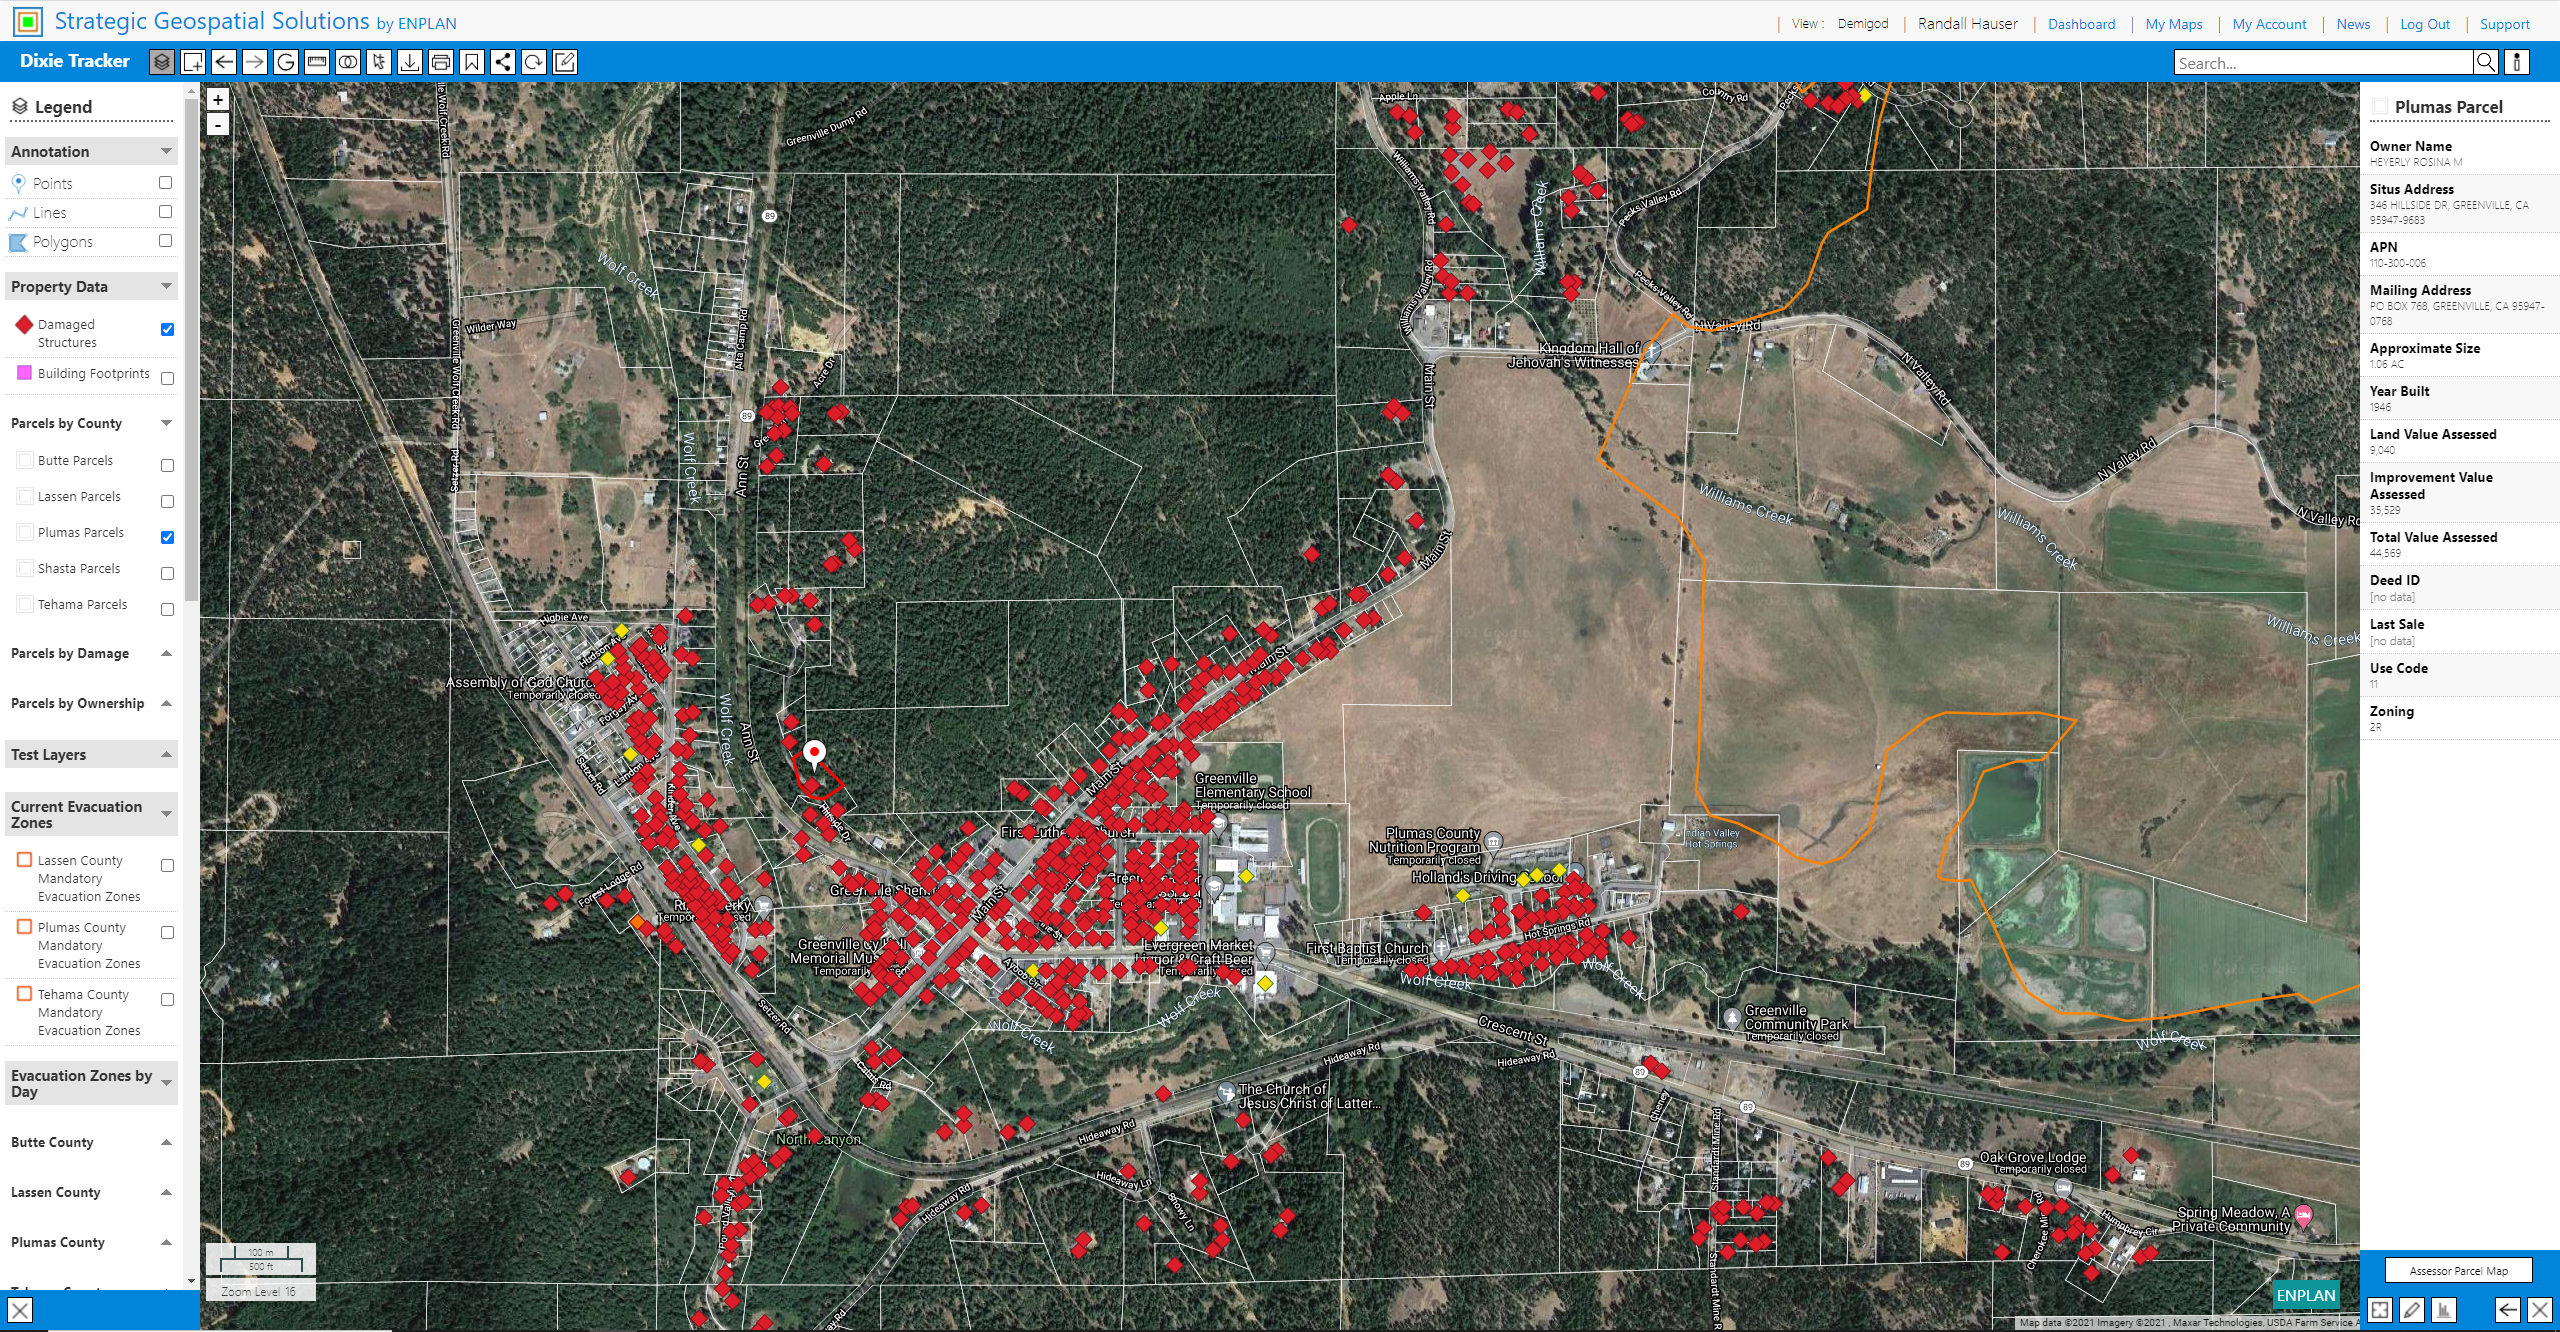2560x1332 pixels.
Task: Expand the Test Layers section
Action: click(166, 754)
